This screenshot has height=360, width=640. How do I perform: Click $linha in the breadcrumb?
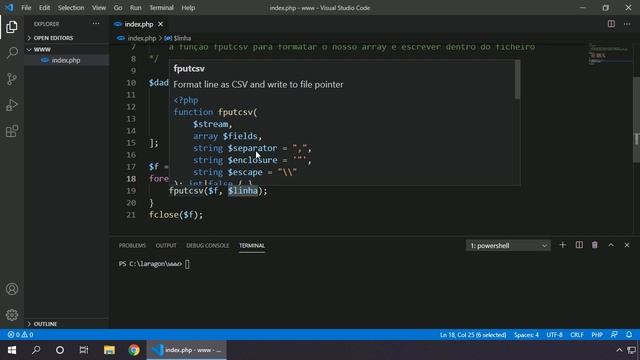click(x=182, y=38)
